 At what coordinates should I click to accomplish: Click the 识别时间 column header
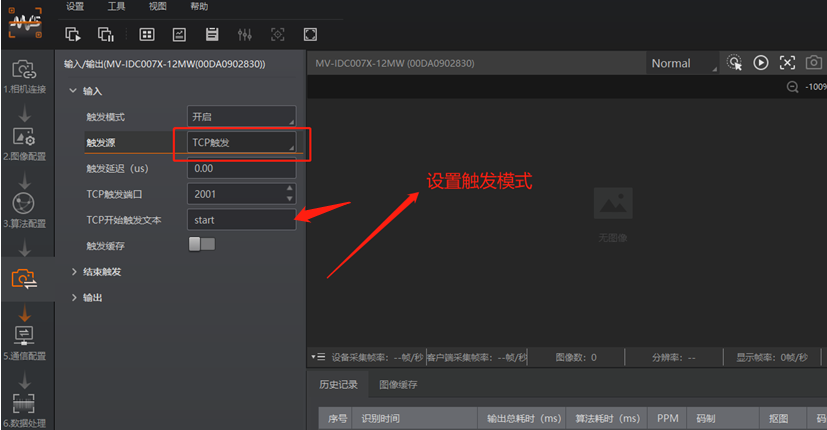[415, 418]
